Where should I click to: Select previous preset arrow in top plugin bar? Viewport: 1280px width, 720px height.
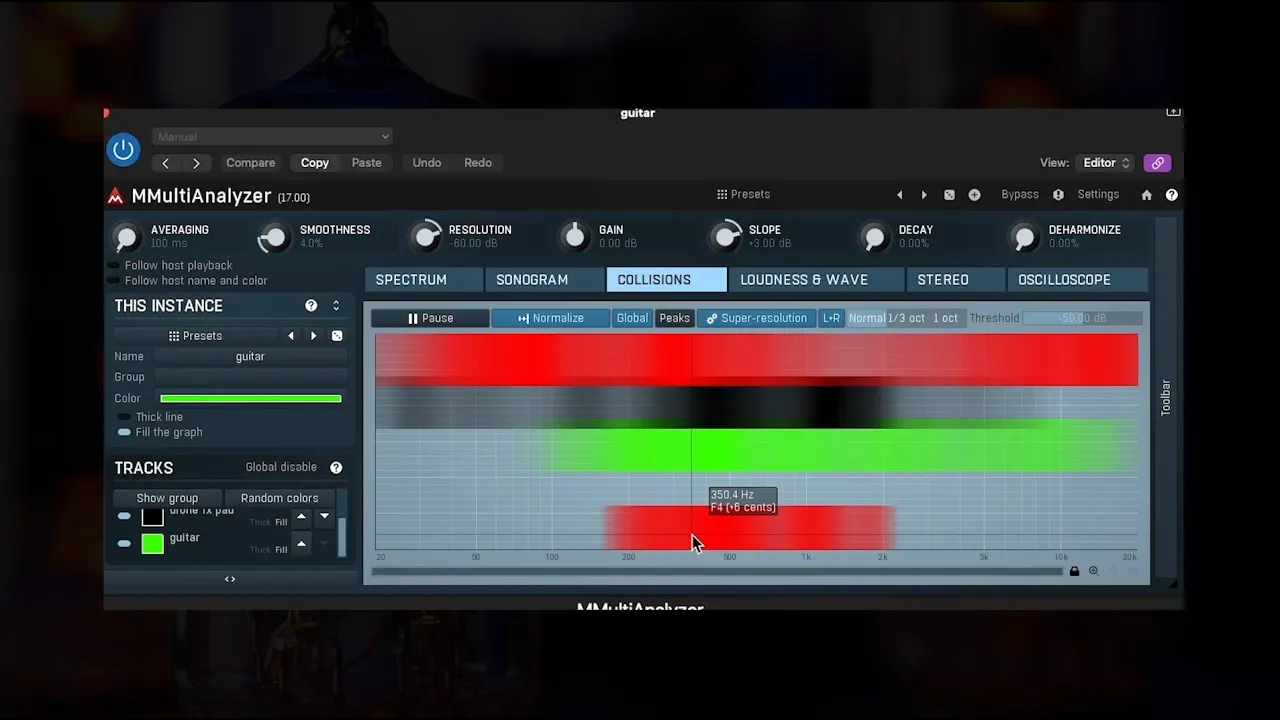899,195
